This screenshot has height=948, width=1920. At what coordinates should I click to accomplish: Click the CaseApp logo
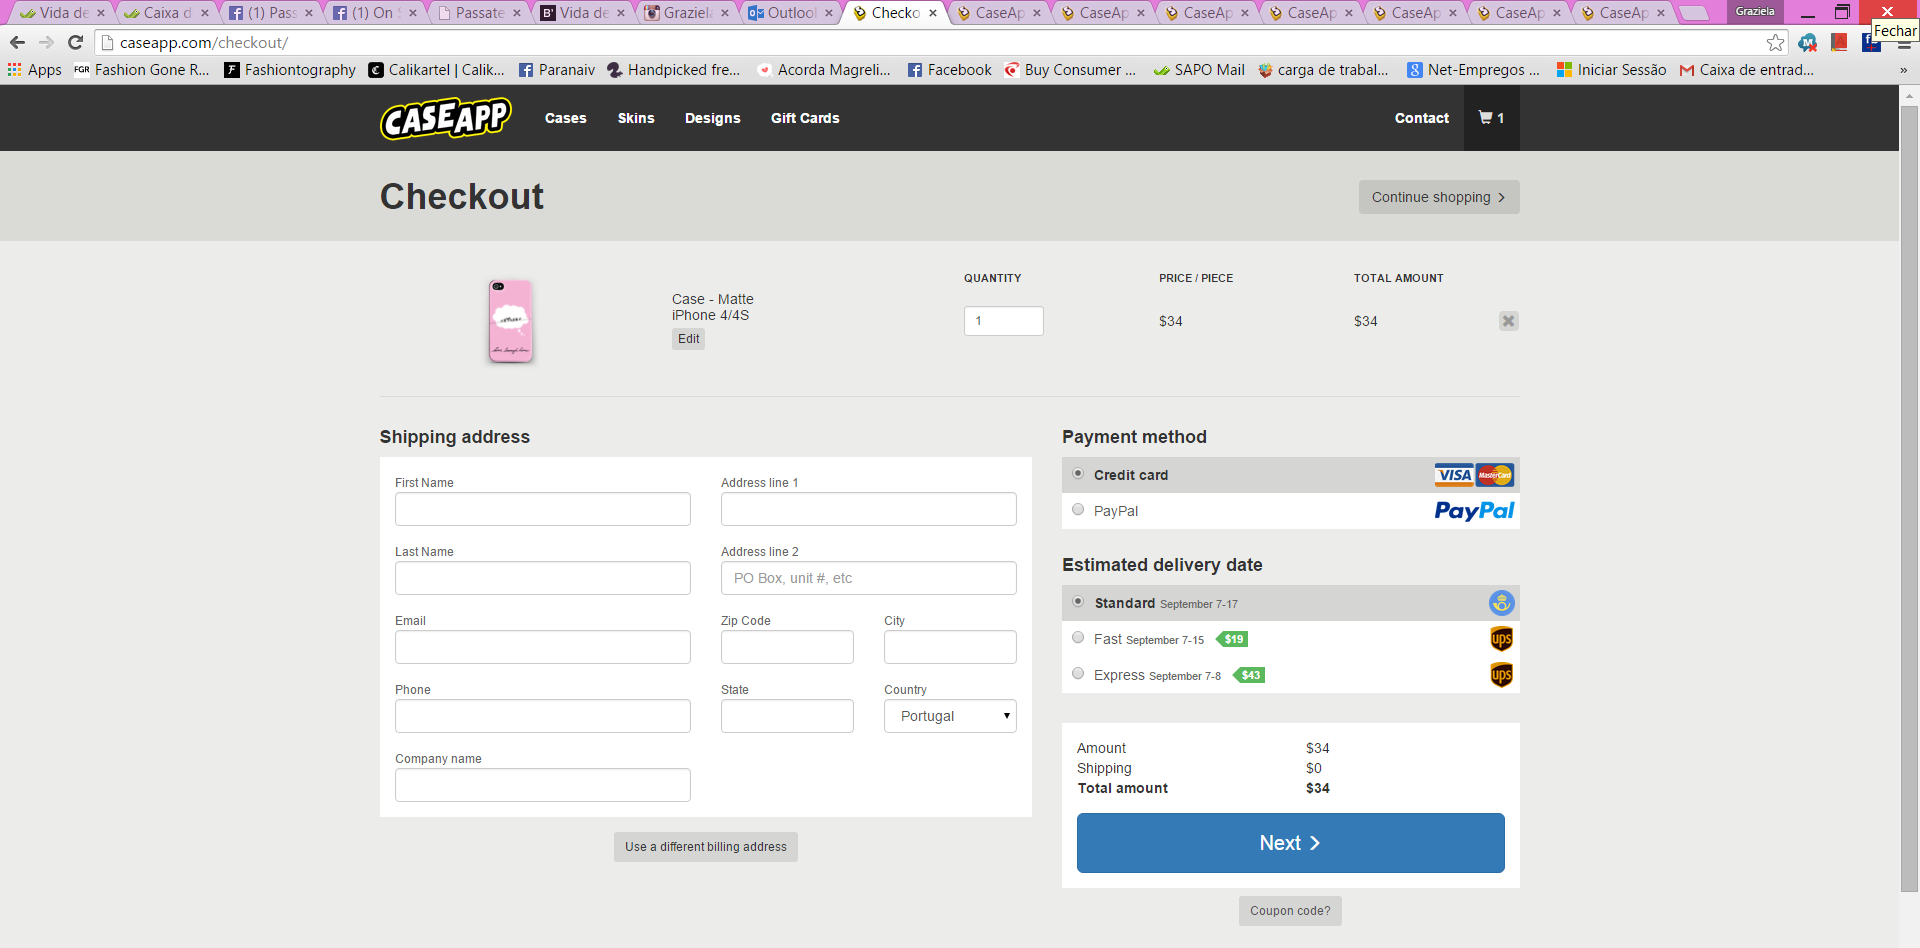(x=446, y=118)
